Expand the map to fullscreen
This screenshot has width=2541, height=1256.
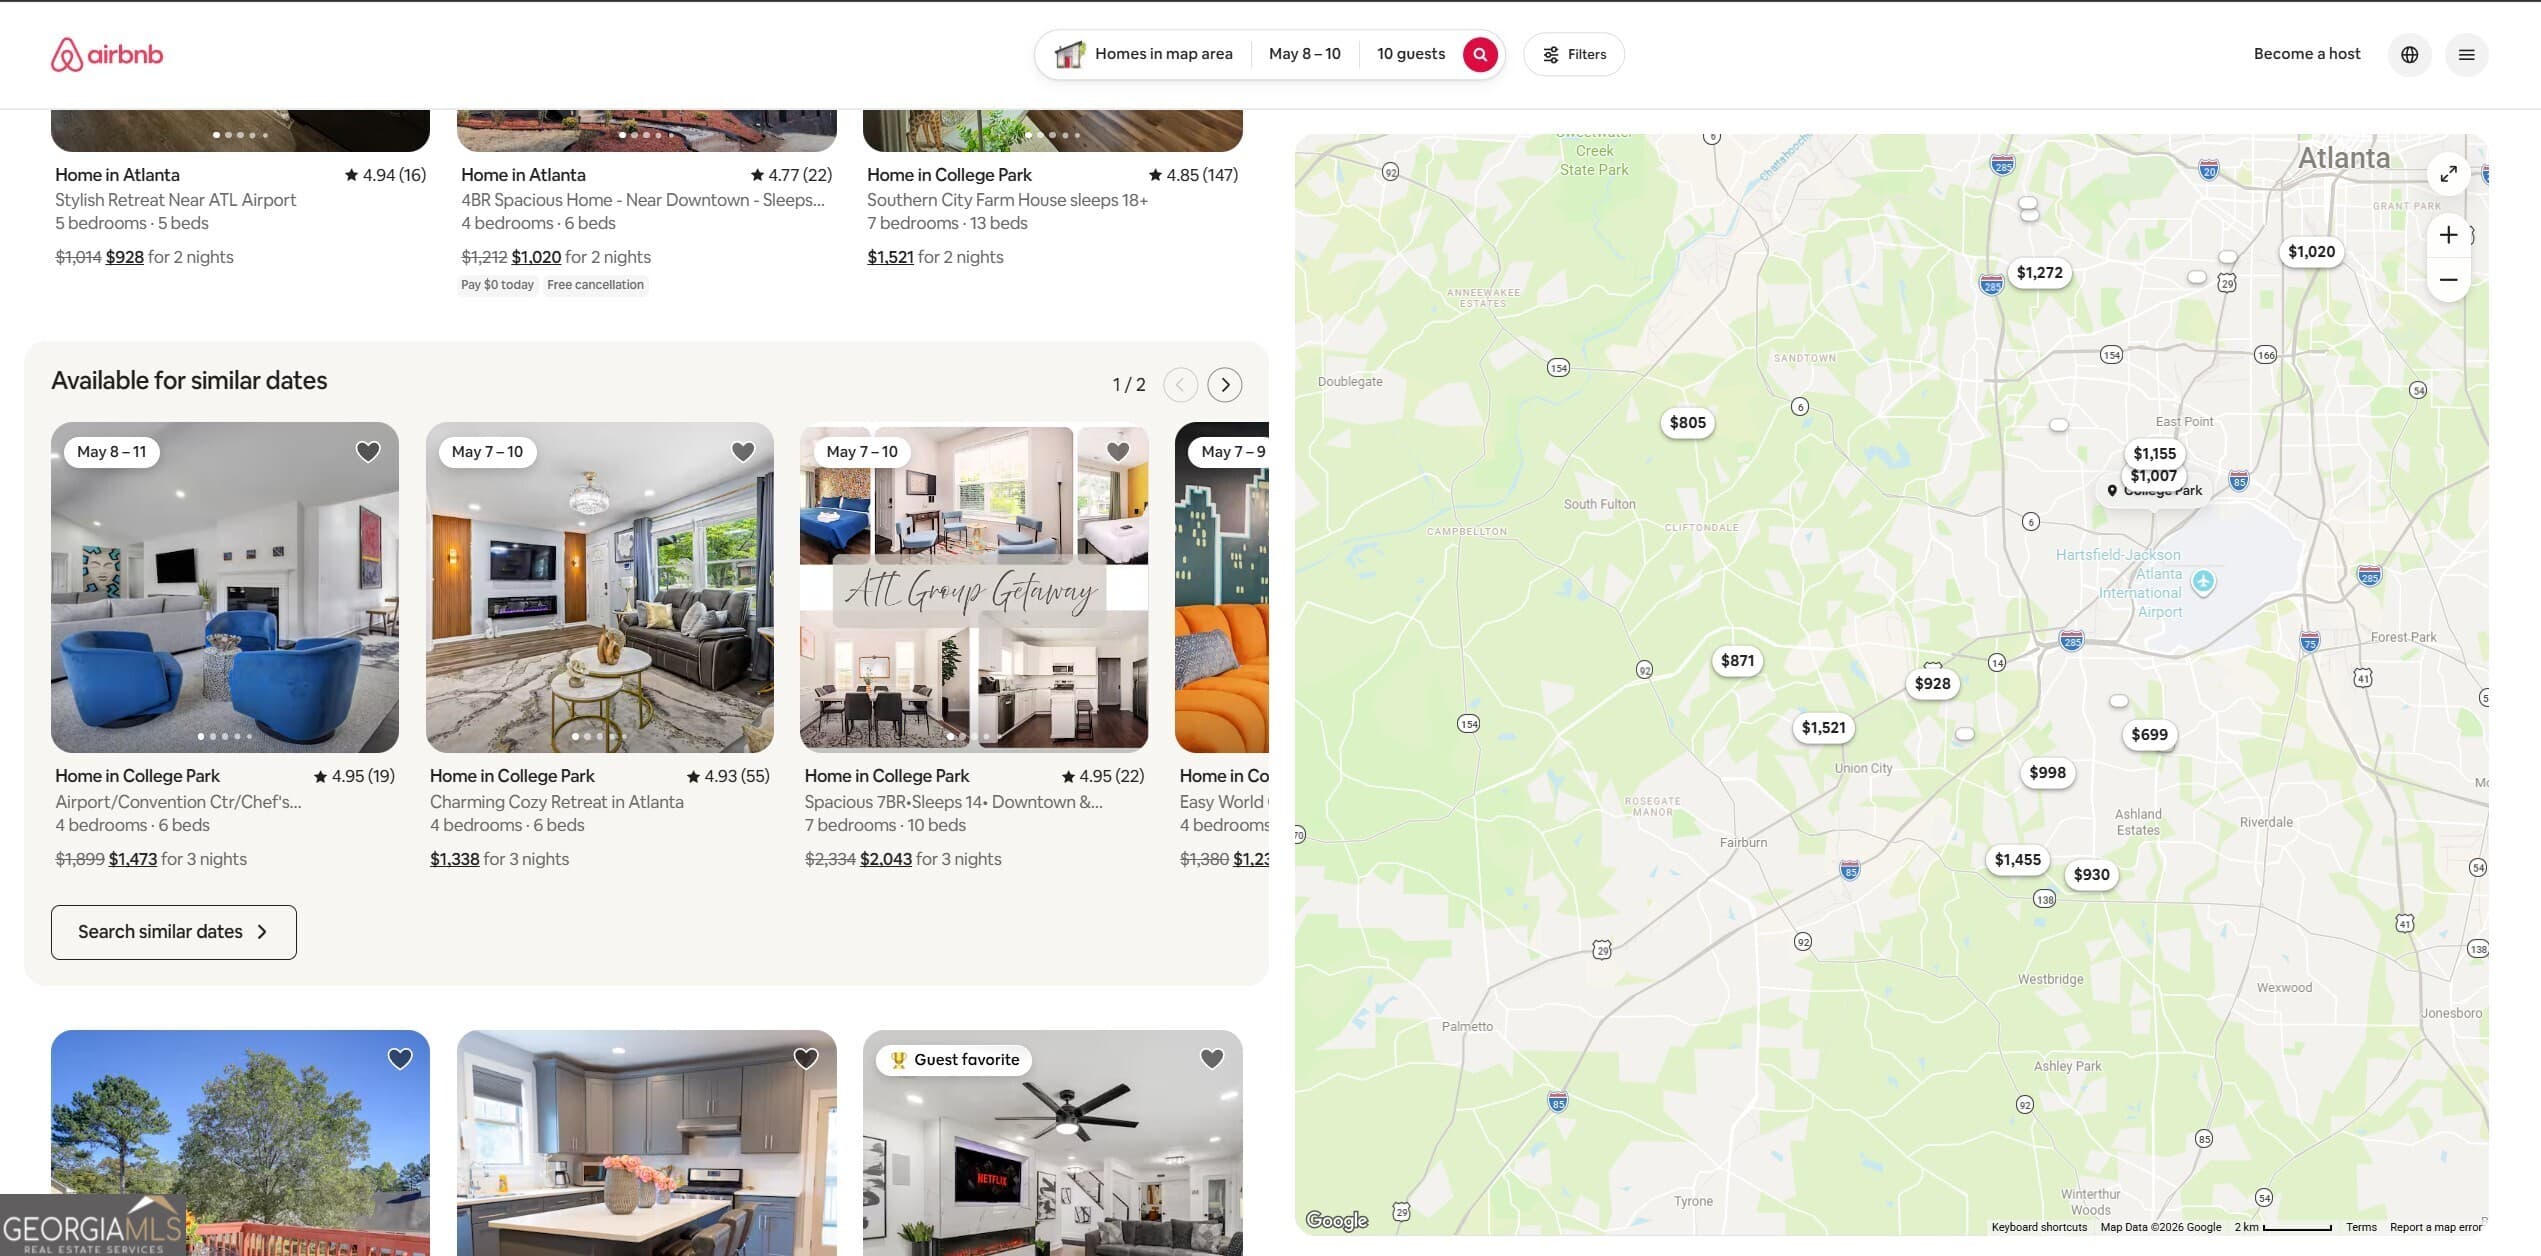point(2448,174)
